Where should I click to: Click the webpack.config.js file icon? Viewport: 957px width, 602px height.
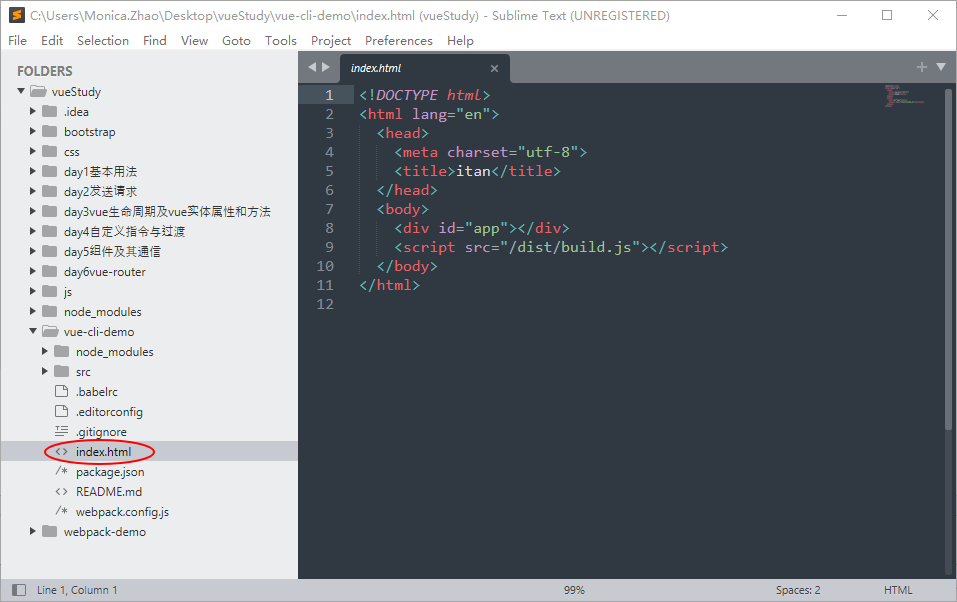pyautogui.click(x=62, y=511)
